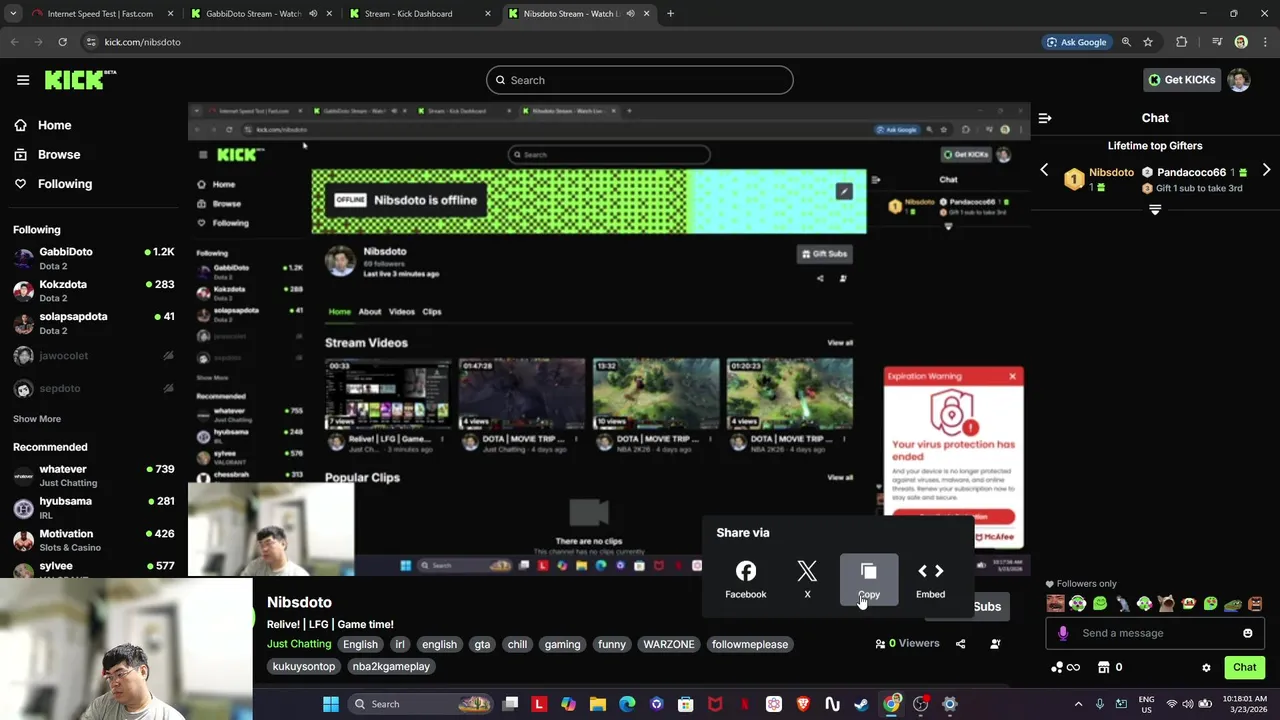This screenshot has height=720, width=1280.
Task: Expand Show More under Following
Action: (37, 419)
